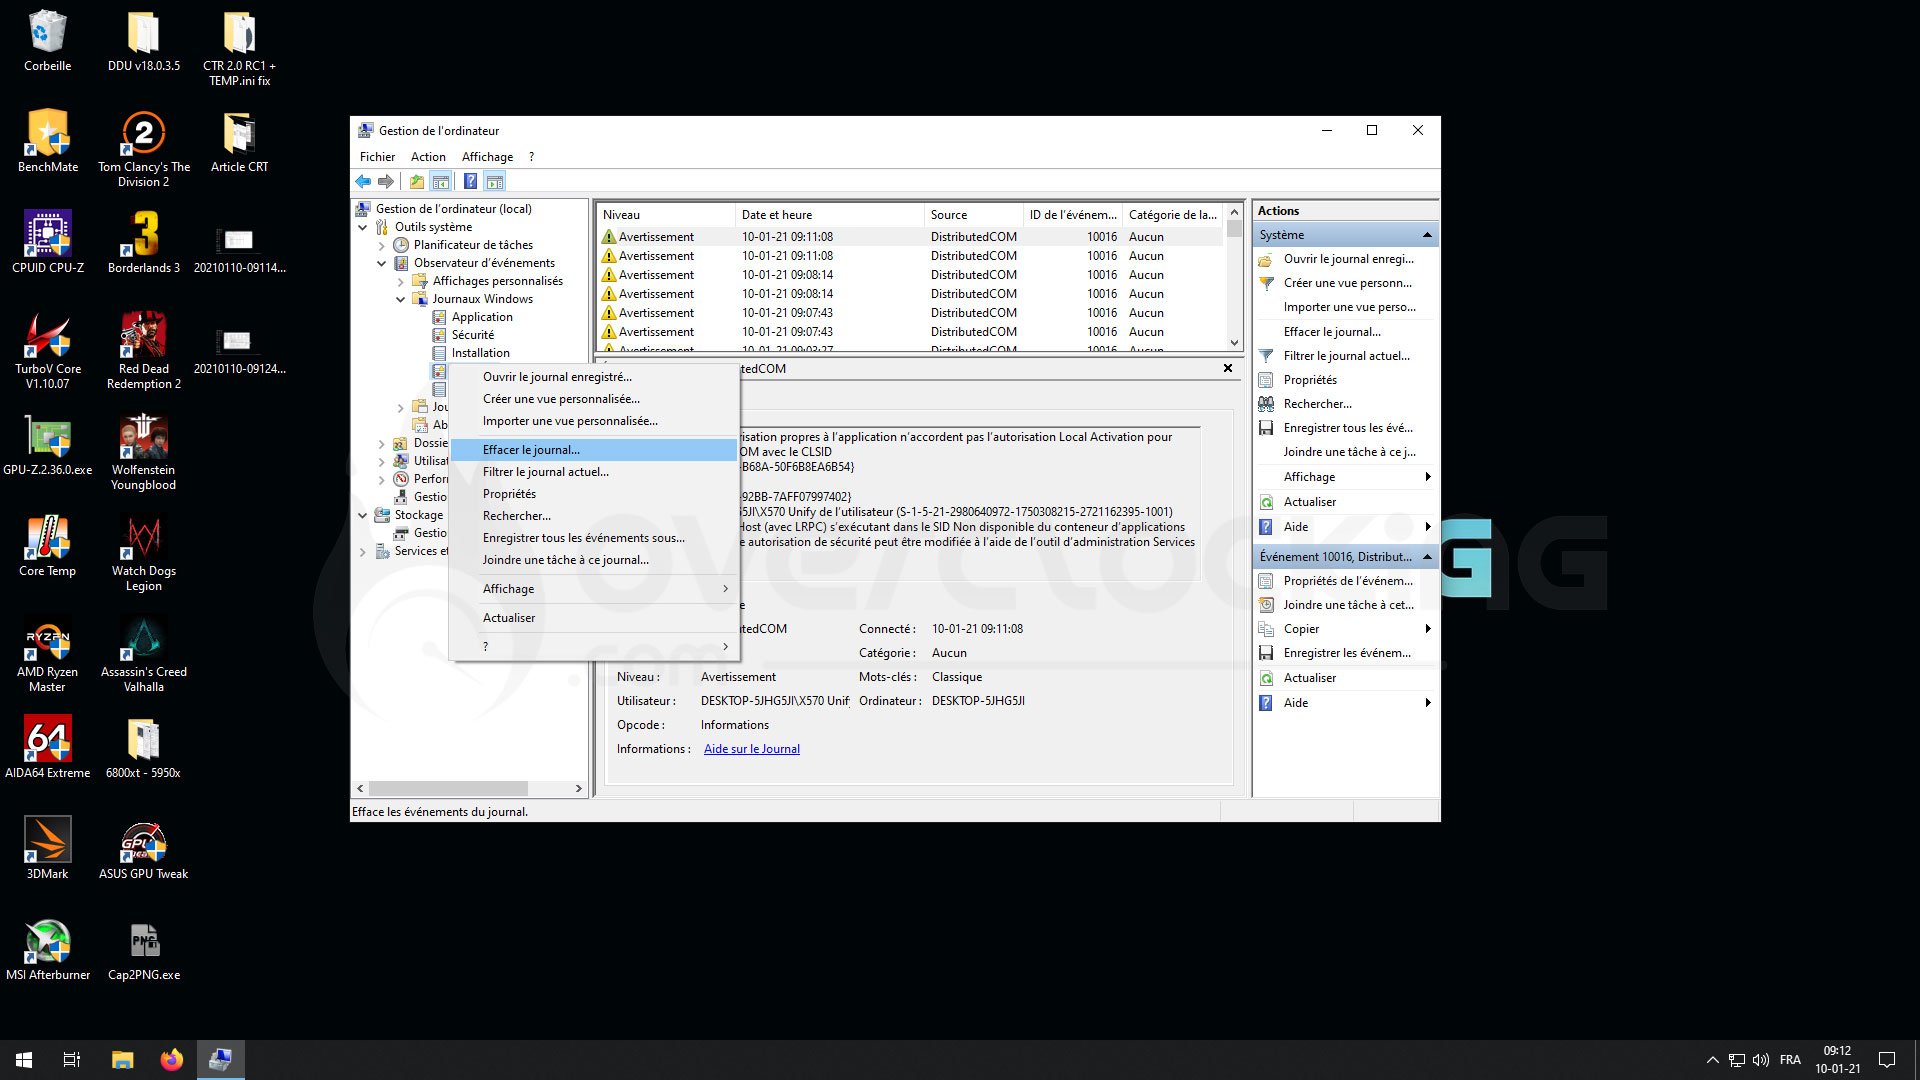Toggle the show/hide console tree toolbar icon
Viewport: 1920px width, 1080px height.
pyautogui.click(x=440, y=182)
